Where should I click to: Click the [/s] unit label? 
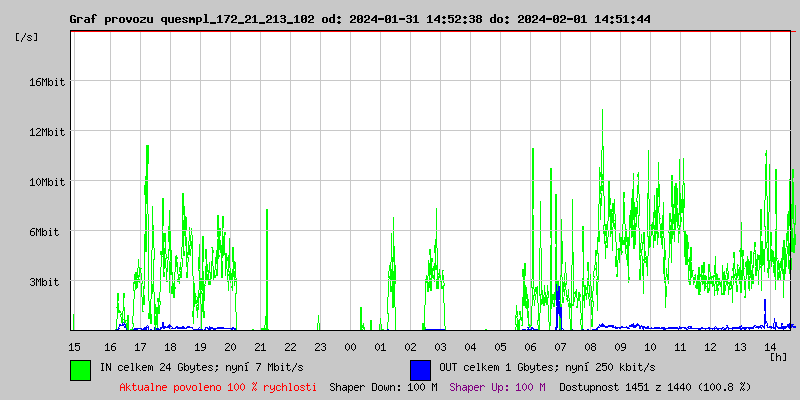pos(28,37)
